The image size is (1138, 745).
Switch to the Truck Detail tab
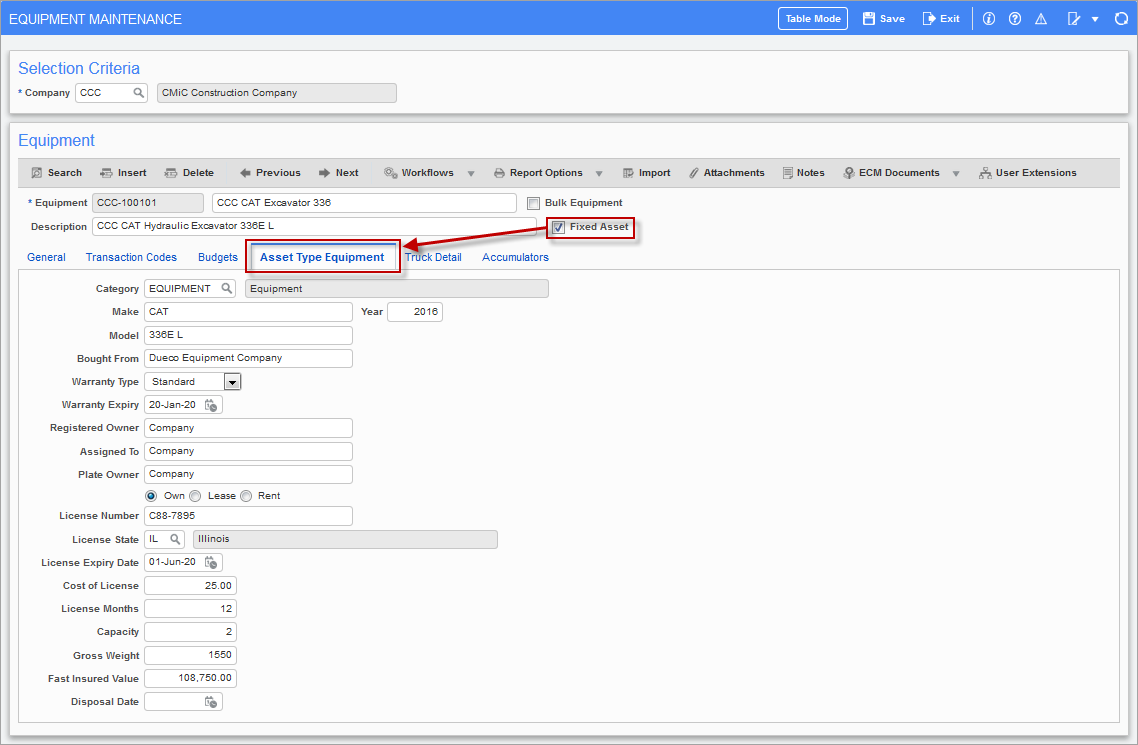point(434,257)
